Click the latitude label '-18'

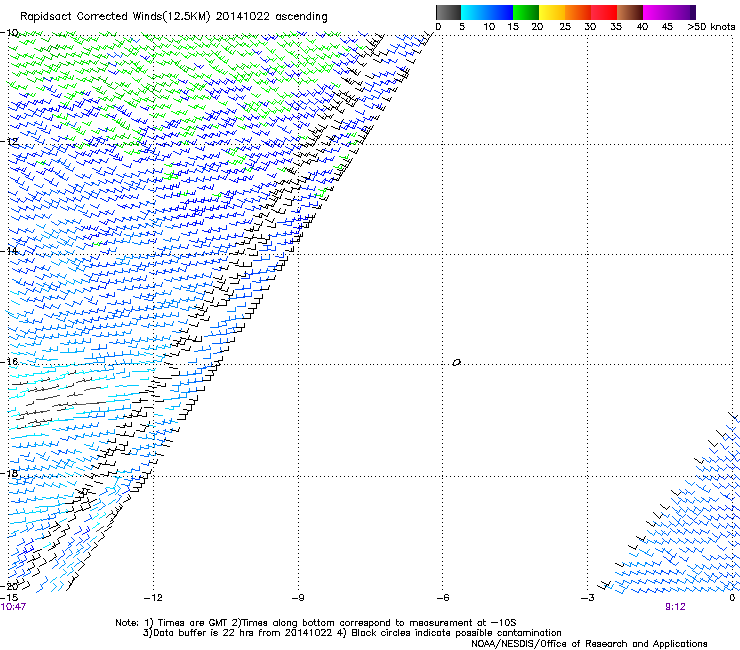9,473
